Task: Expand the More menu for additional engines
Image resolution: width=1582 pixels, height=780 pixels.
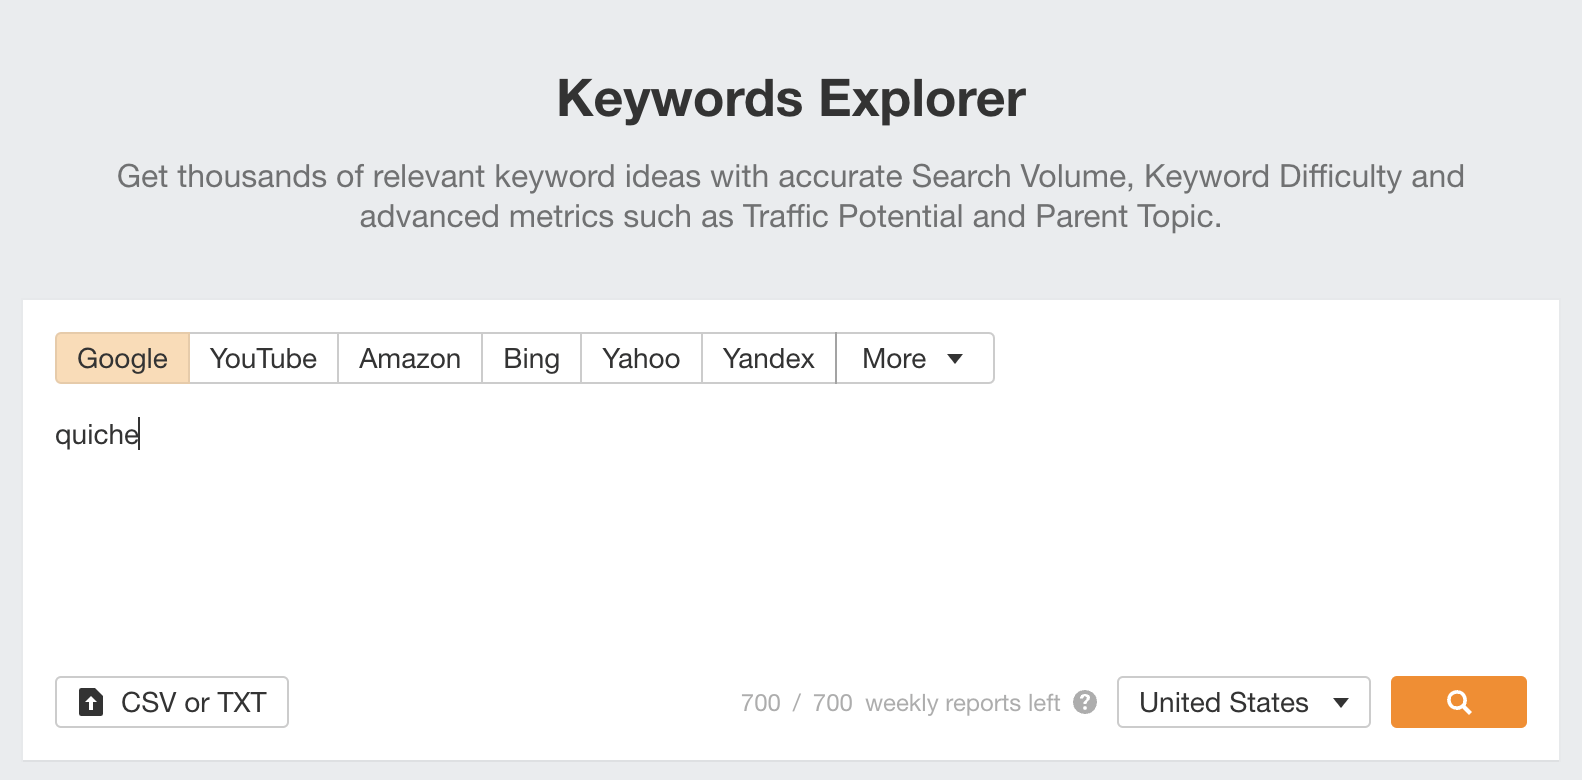Action: coord(913,358)
